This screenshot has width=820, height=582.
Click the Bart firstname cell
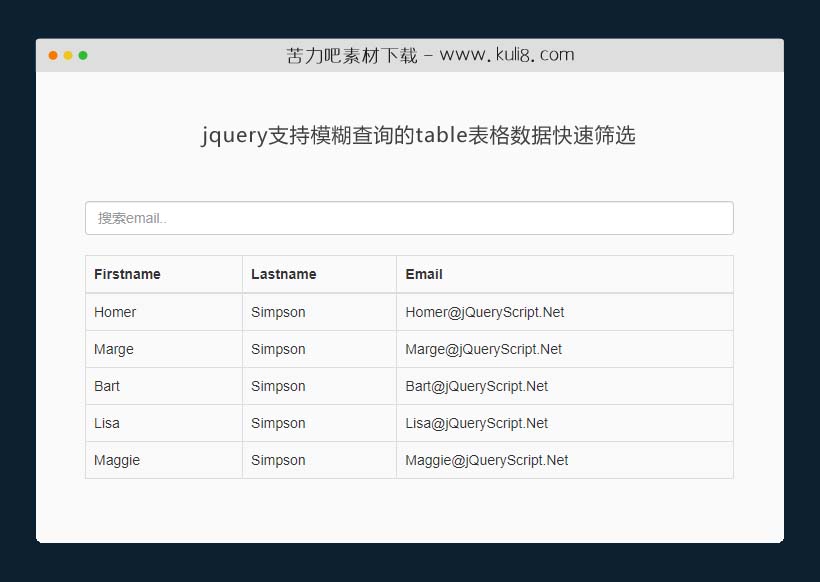click(105, 385)
